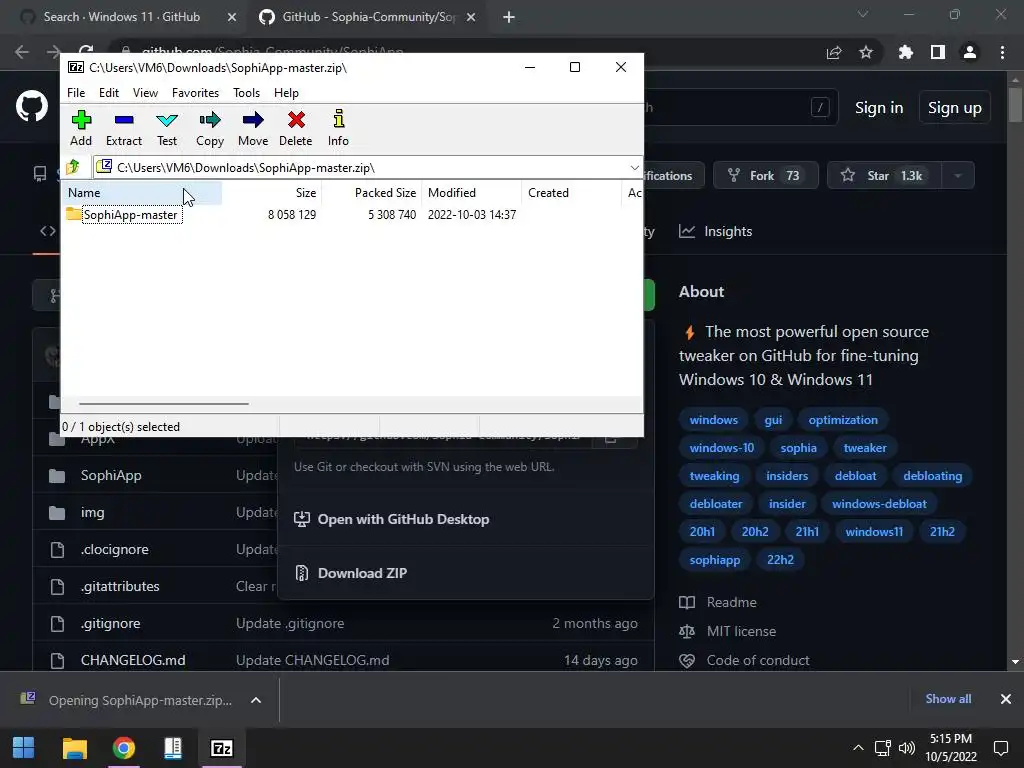Select the Copy tool in 7-Zip

210,128
